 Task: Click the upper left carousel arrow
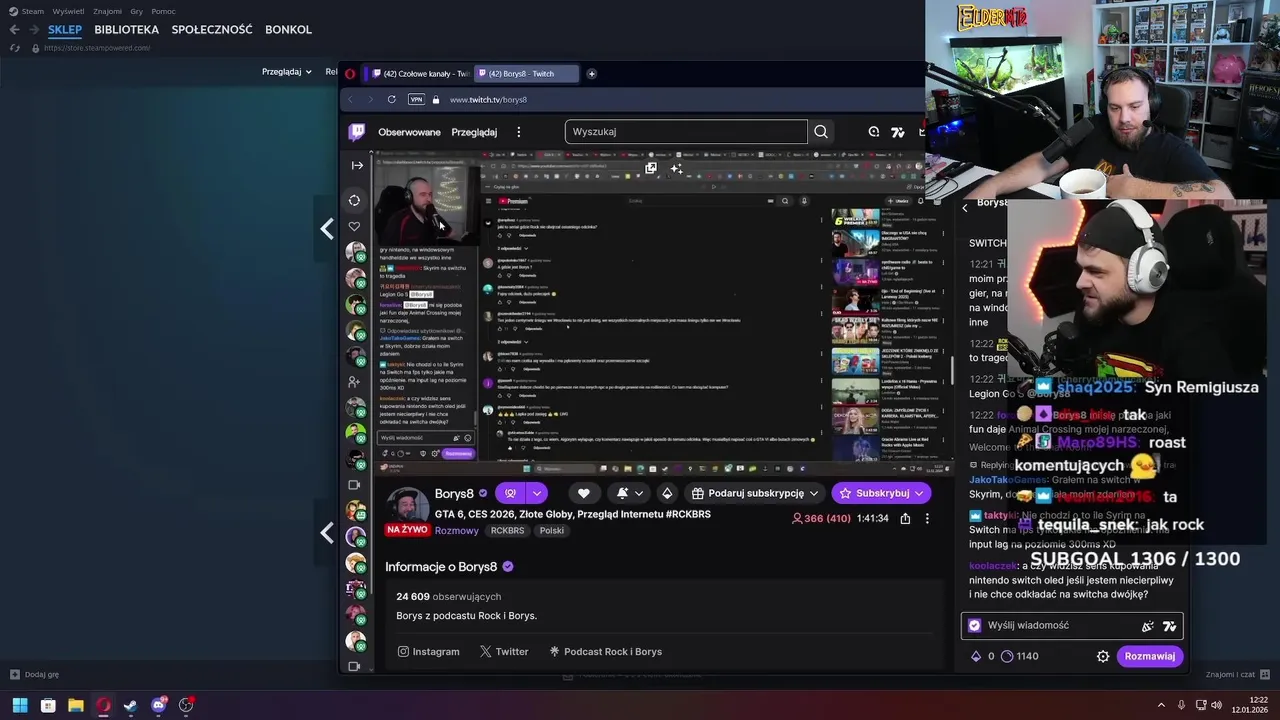[327, 229]
